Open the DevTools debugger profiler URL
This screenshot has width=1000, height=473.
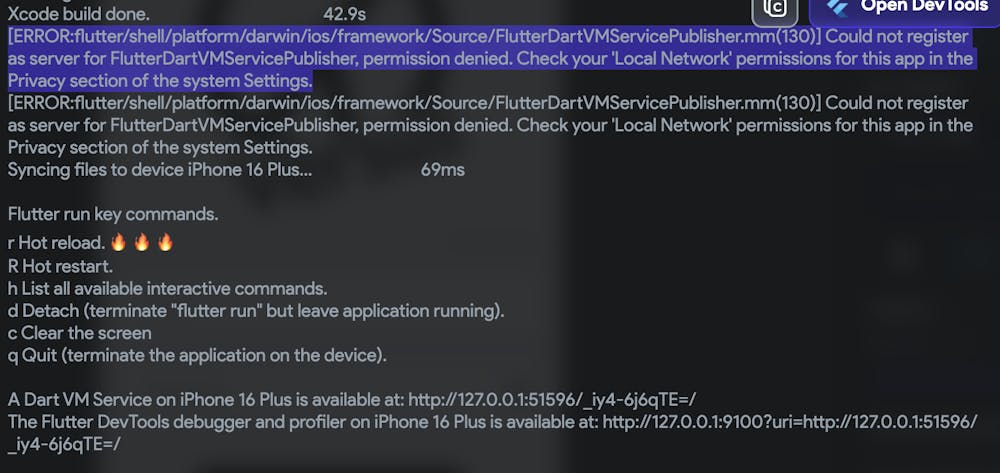click(x=790, y=422)
